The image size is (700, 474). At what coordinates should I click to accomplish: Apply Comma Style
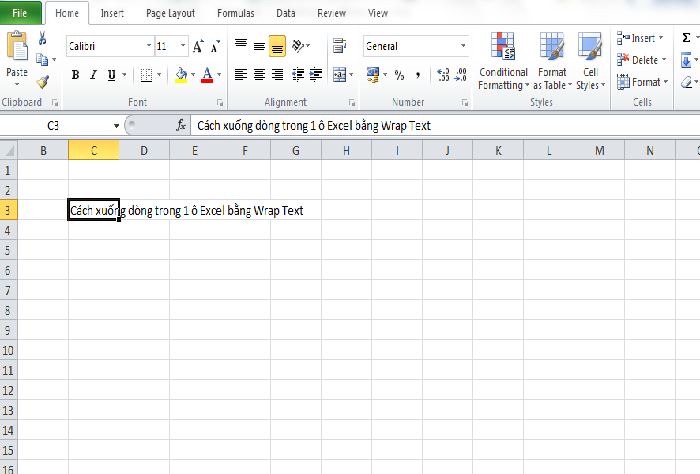point(417,75)
